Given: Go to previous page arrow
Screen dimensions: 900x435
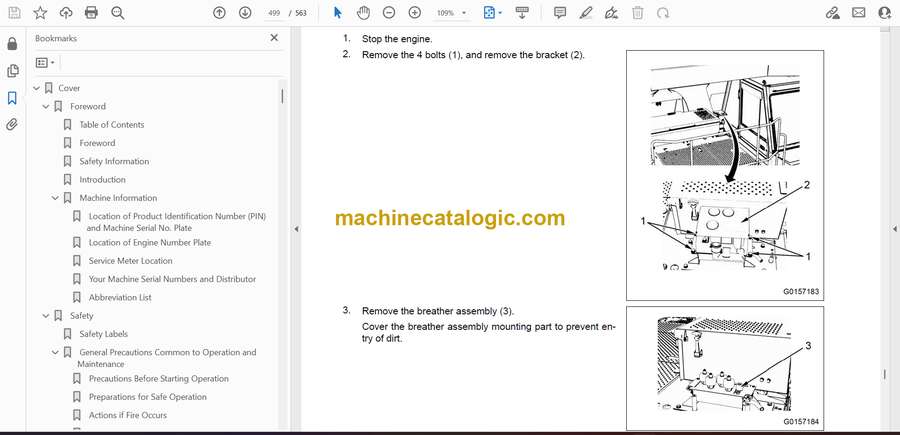Looking at the screenshot, I should click(x=219, y=13).
